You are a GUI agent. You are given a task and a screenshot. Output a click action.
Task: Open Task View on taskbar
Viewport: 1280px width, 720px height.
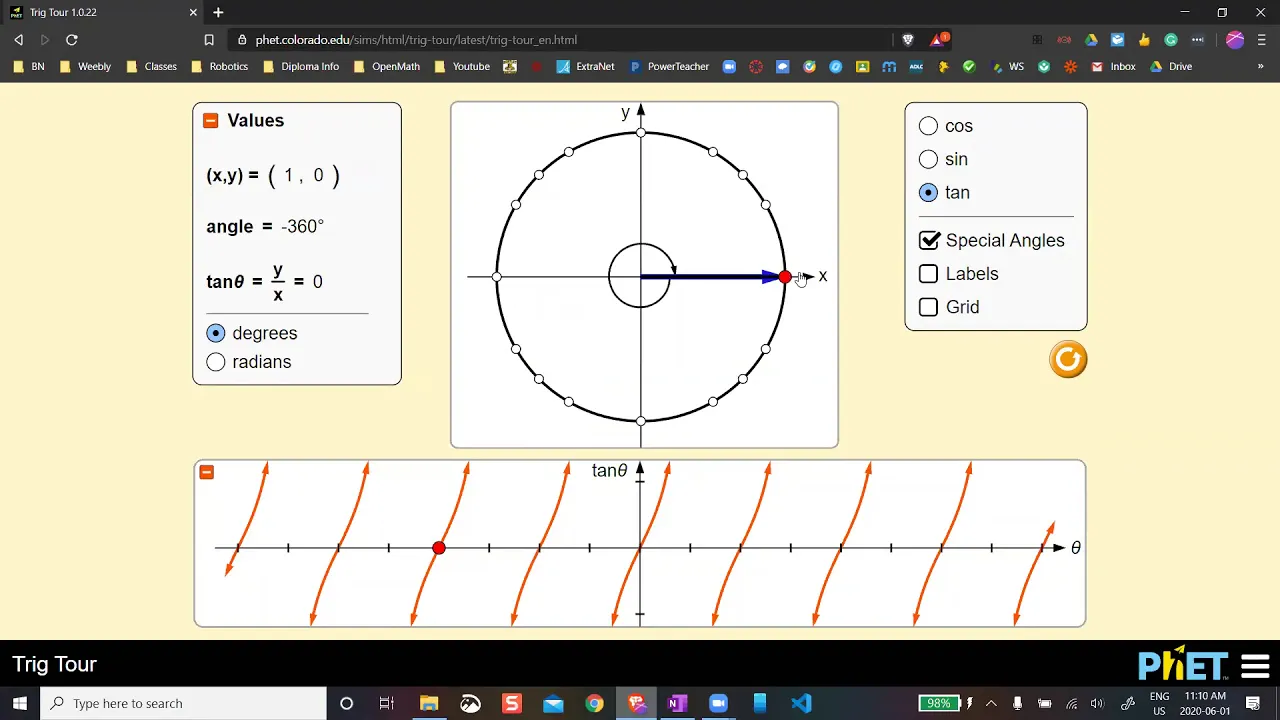pyautogui.click(x=387, y=703)
